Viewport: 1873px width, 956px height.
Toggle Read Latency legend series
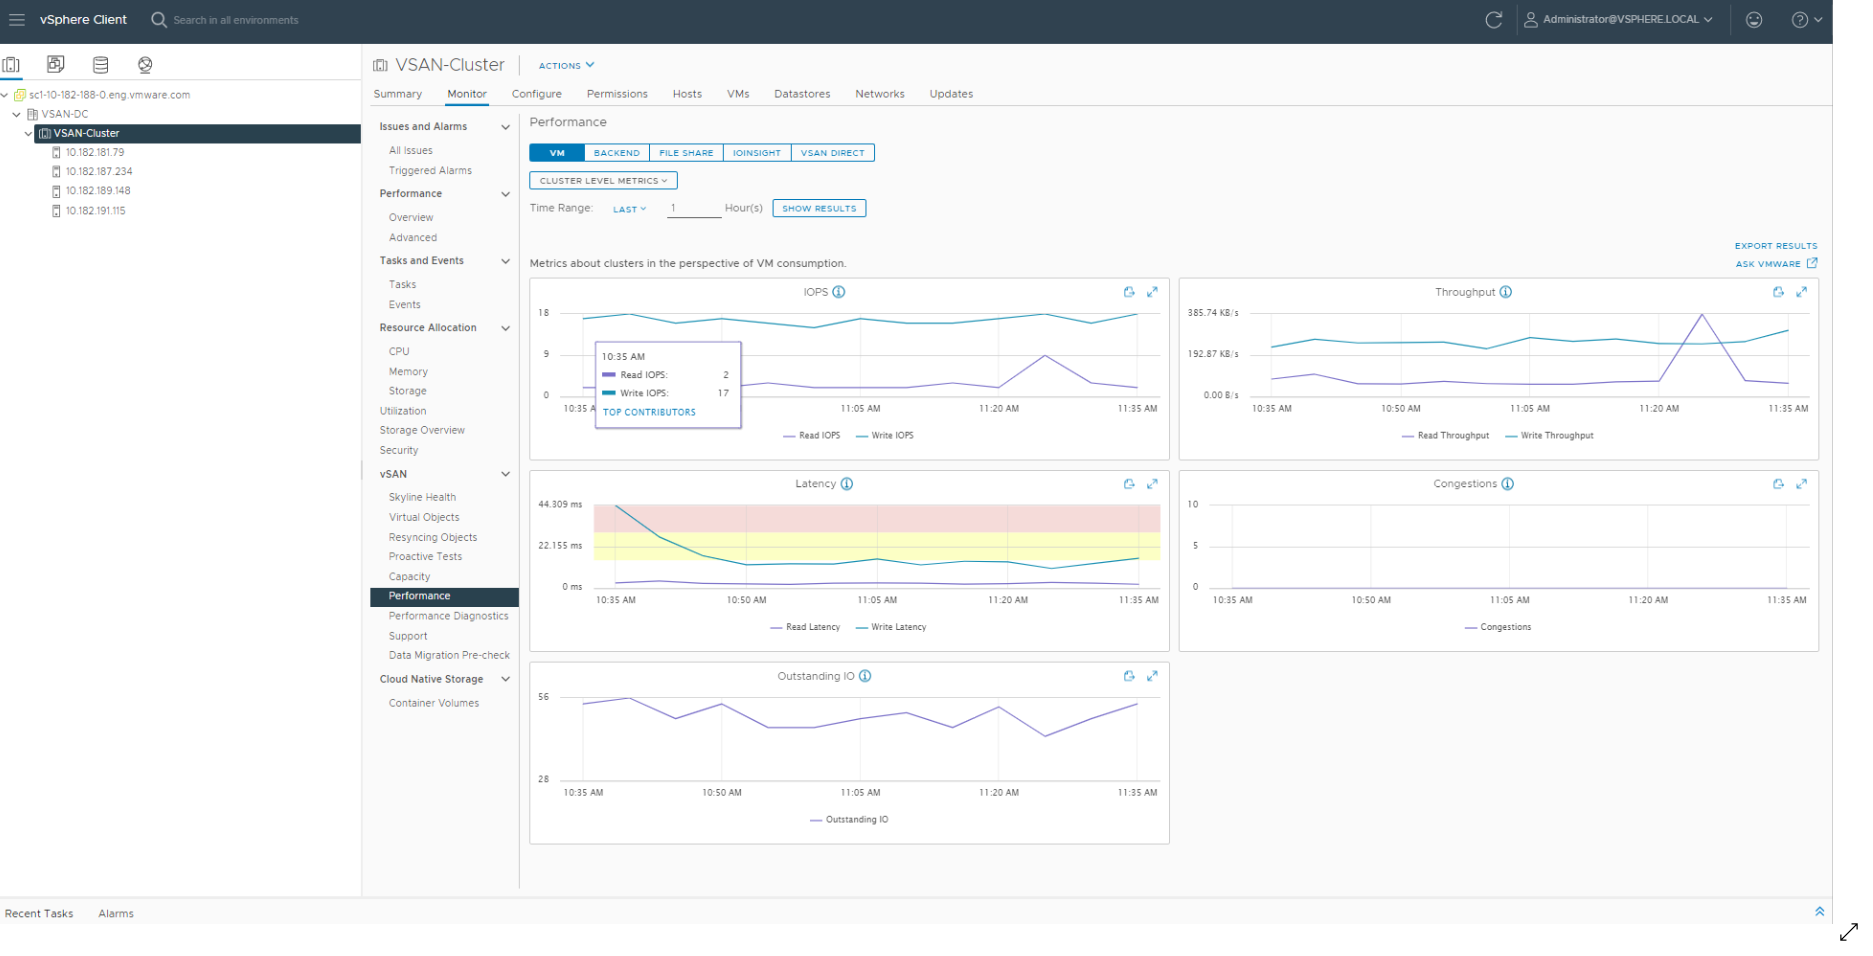[805, 628]
